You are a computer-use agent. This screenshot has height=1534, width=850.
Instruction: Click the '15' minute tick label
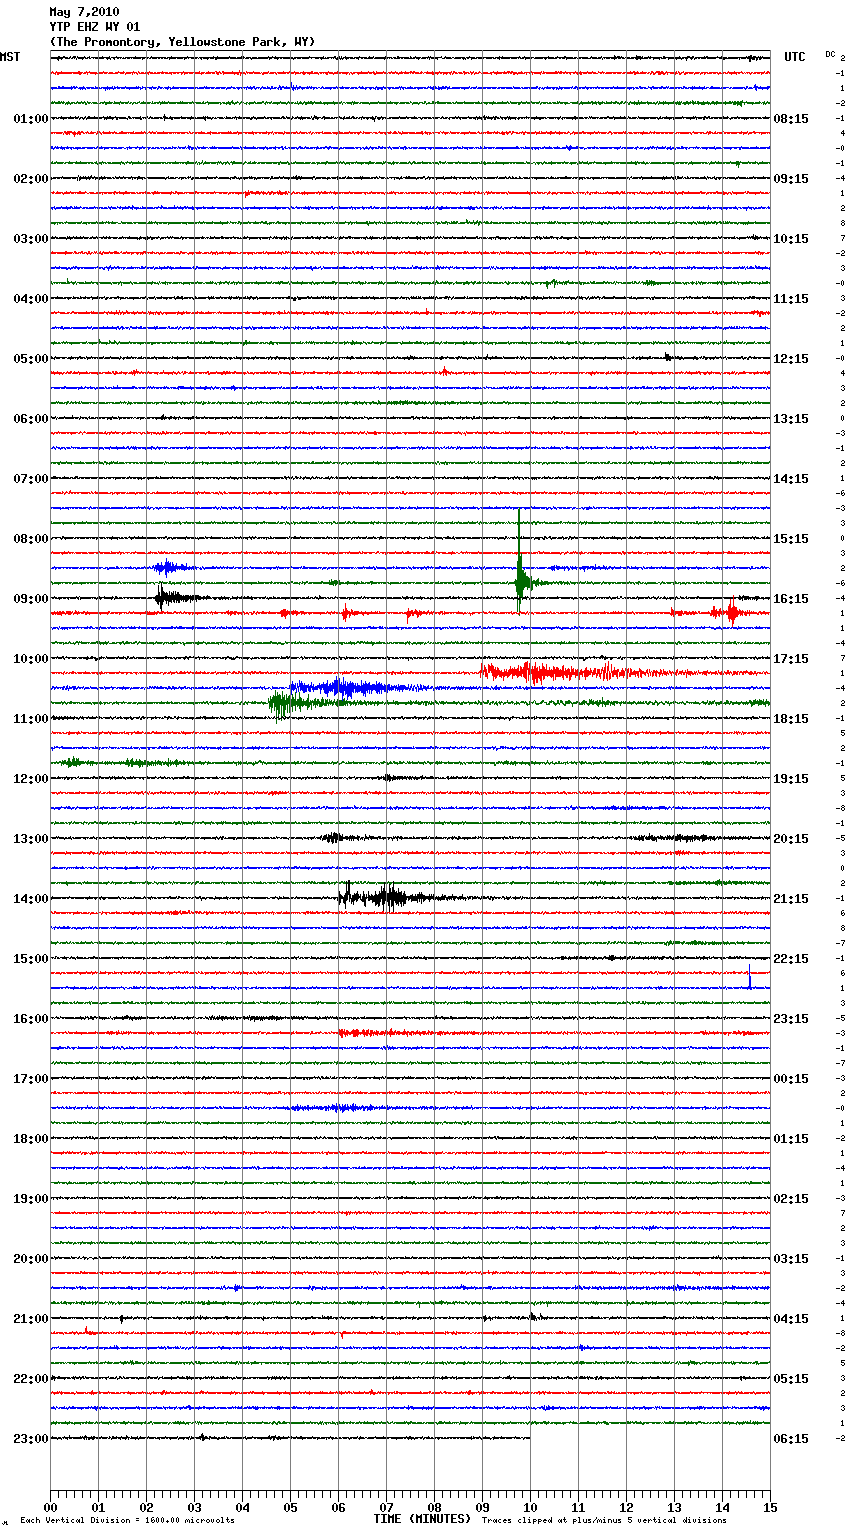(770, 1507)
